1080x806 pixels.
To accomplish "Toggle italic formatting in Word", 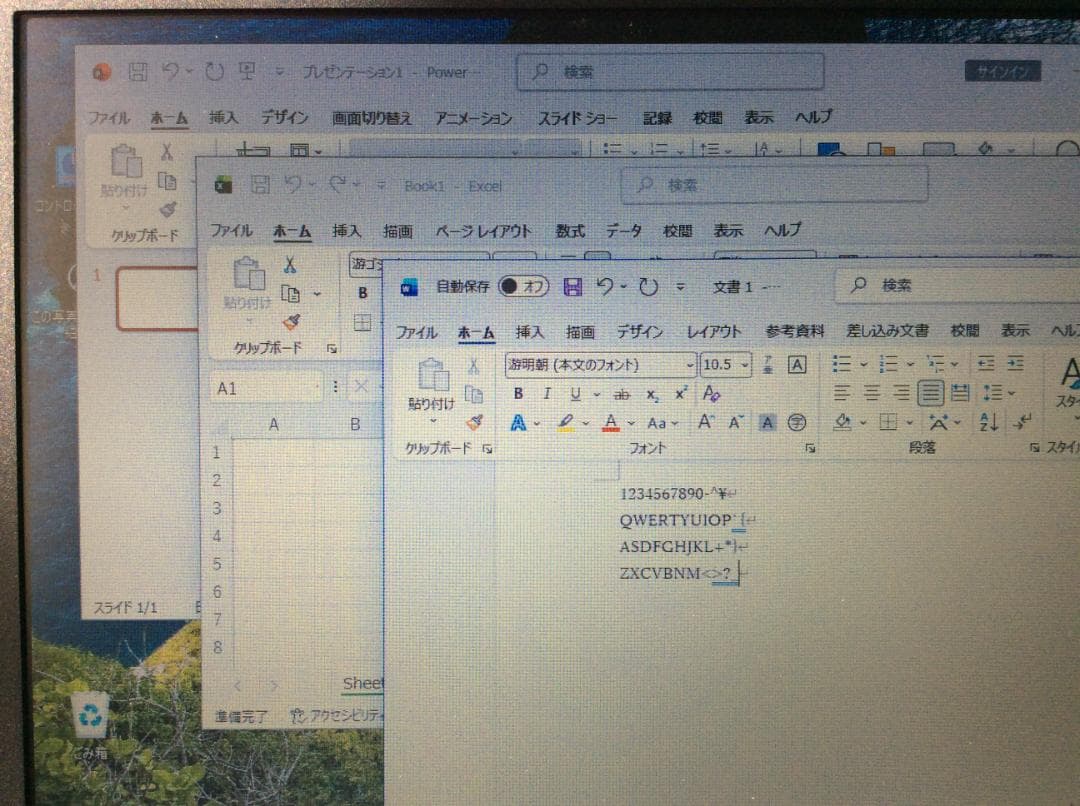I will click(x=547, y=393).
